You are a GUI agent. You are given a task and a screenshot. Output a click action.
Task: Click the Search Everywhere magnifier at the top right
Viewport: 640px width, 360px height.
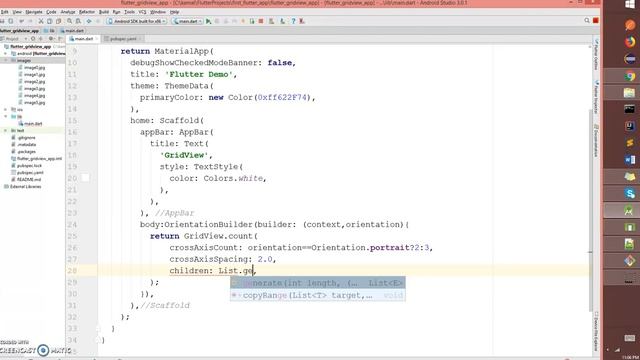coord(587,21)
